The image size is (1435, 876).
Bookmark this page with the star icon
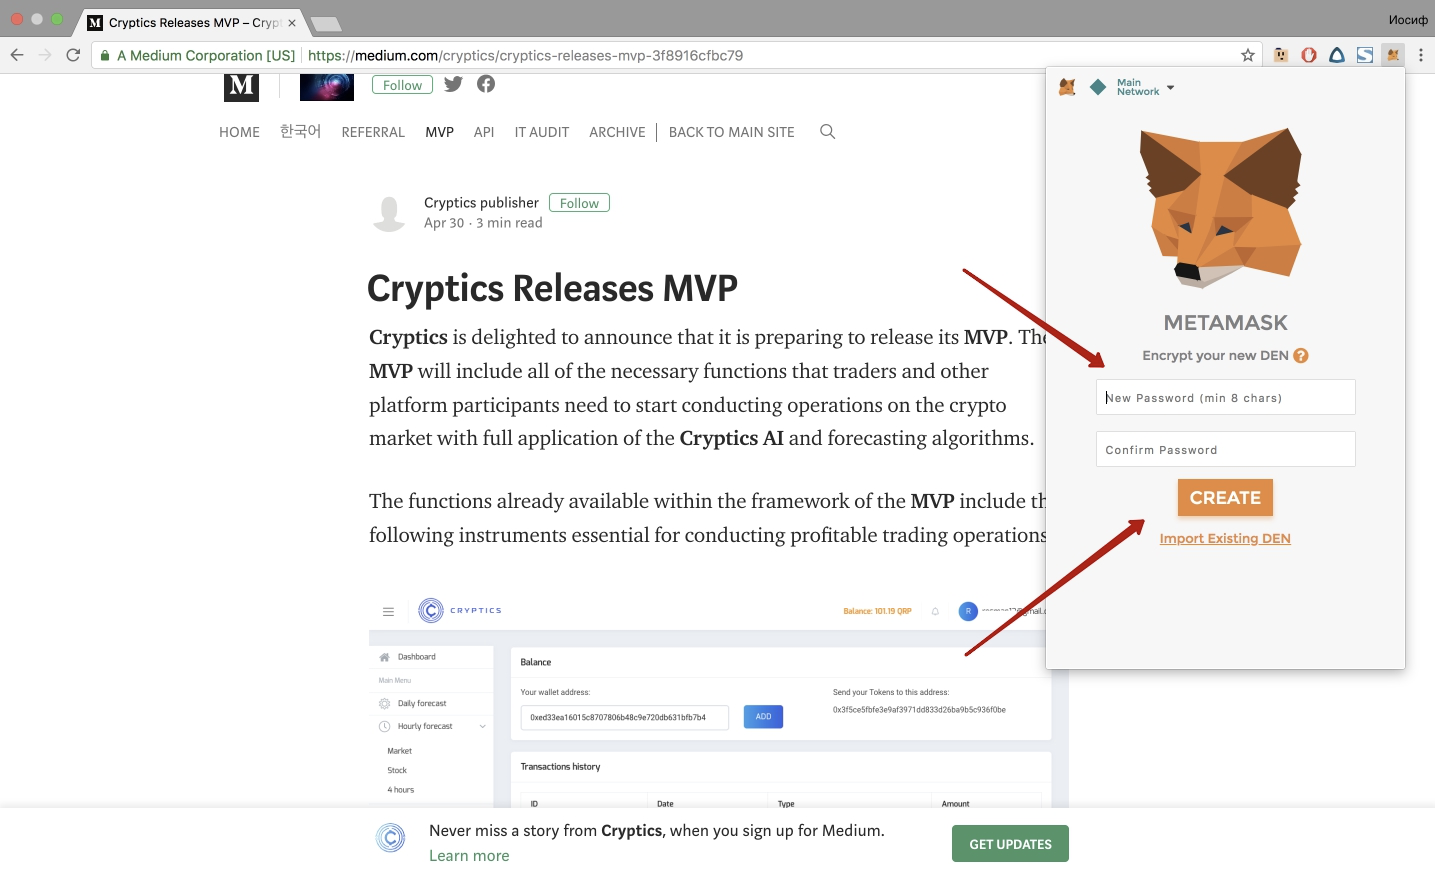pyautogui.click(x=1248, y=55)
